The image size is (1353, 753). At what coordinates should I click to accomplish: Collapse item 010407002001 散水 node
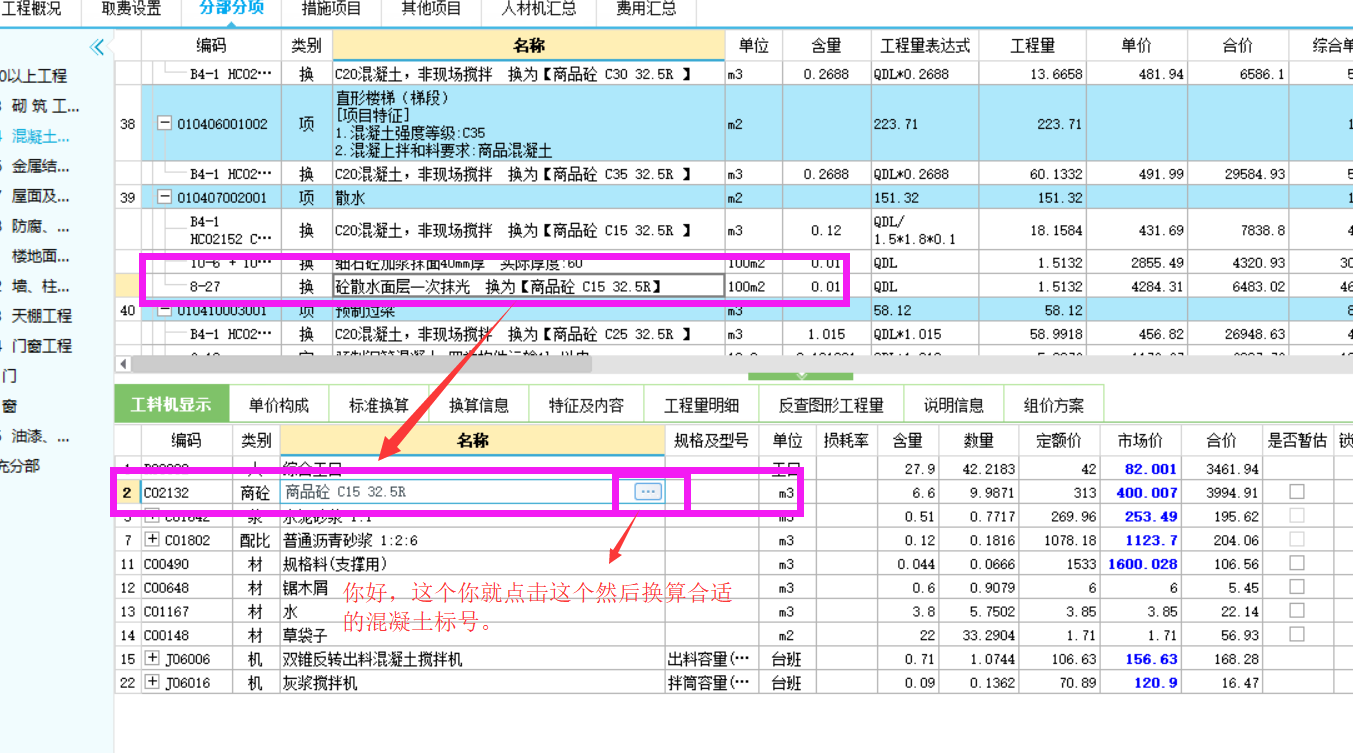165,198
